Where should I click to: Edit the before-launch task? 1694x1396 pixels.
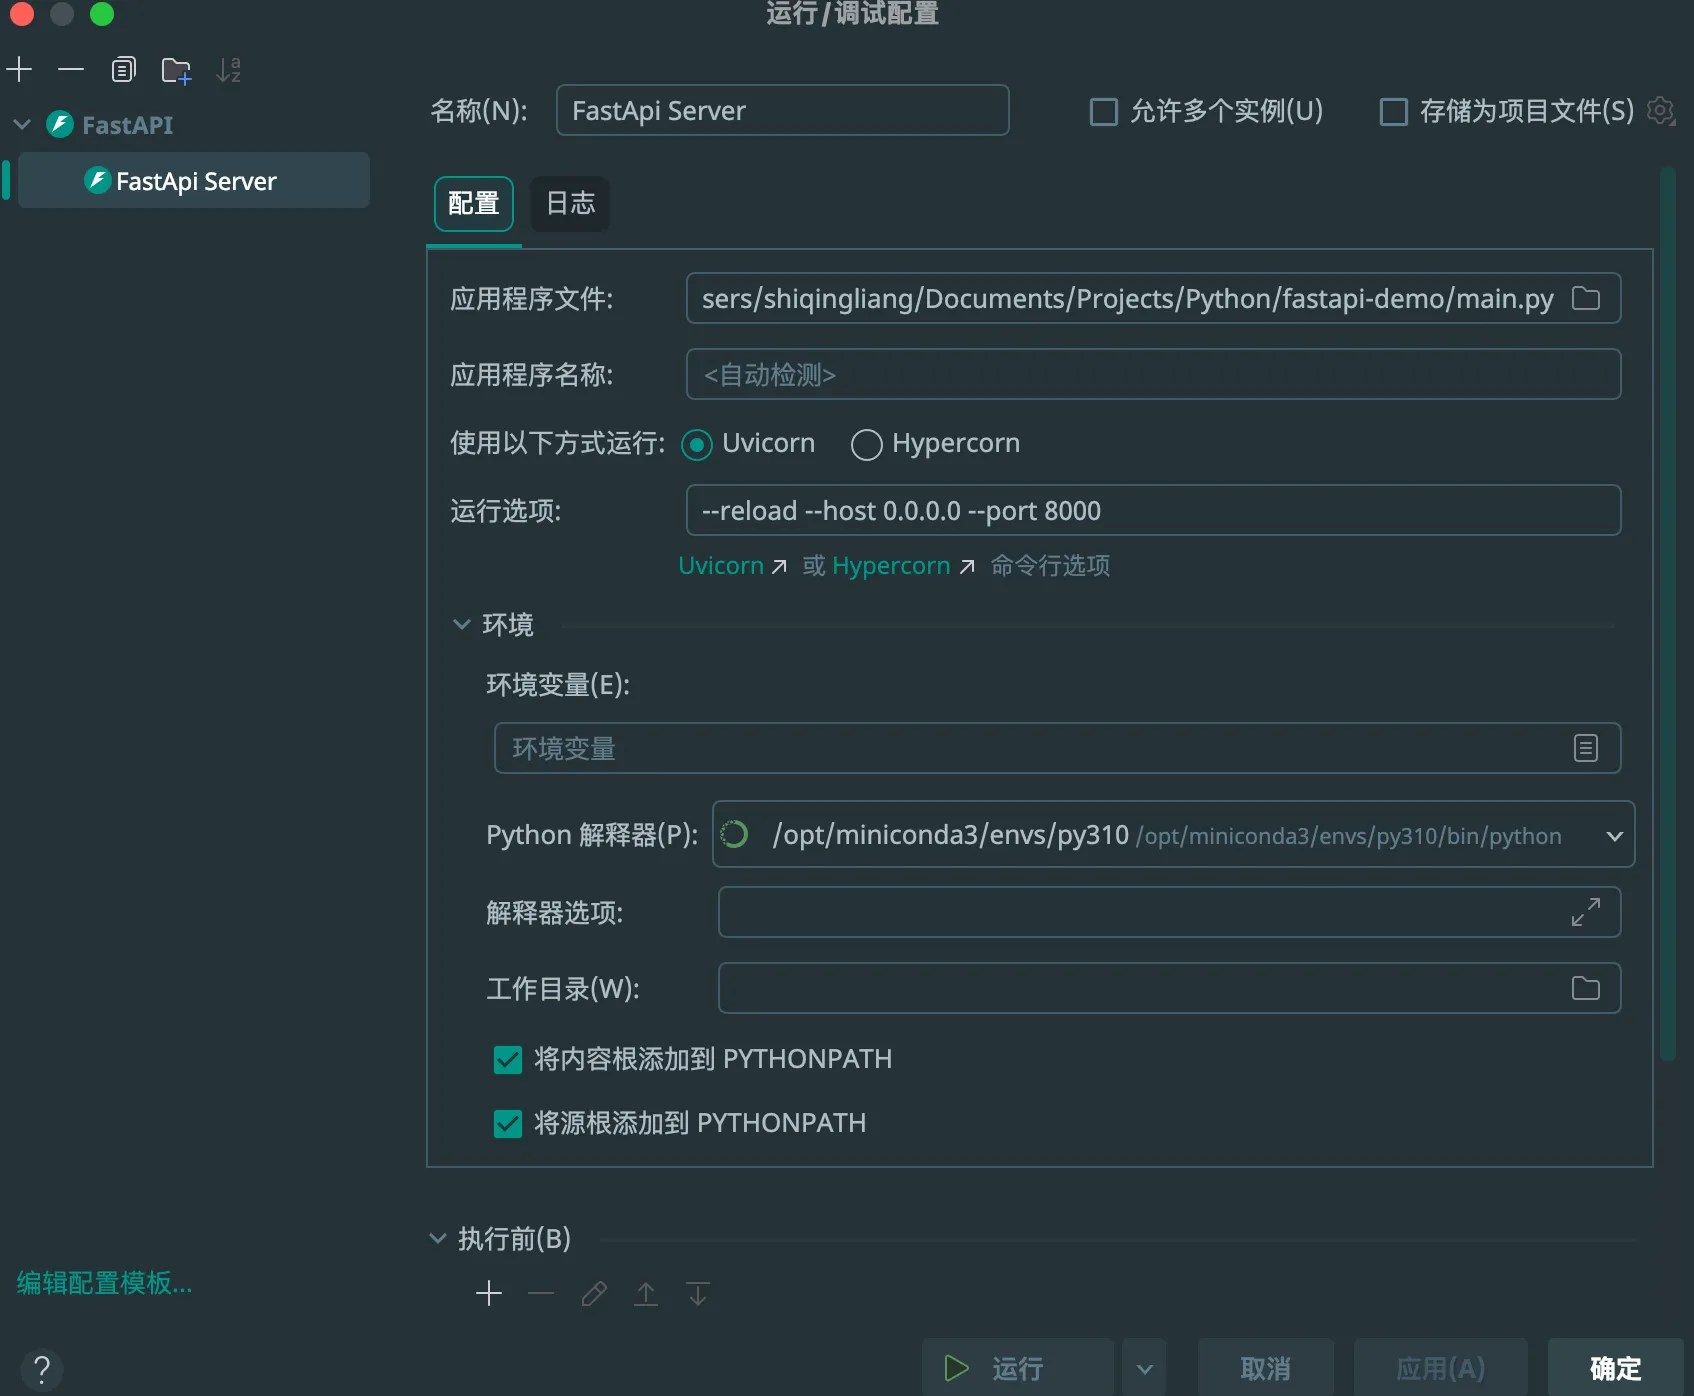pyautogui.click(x=594, y=1293)
